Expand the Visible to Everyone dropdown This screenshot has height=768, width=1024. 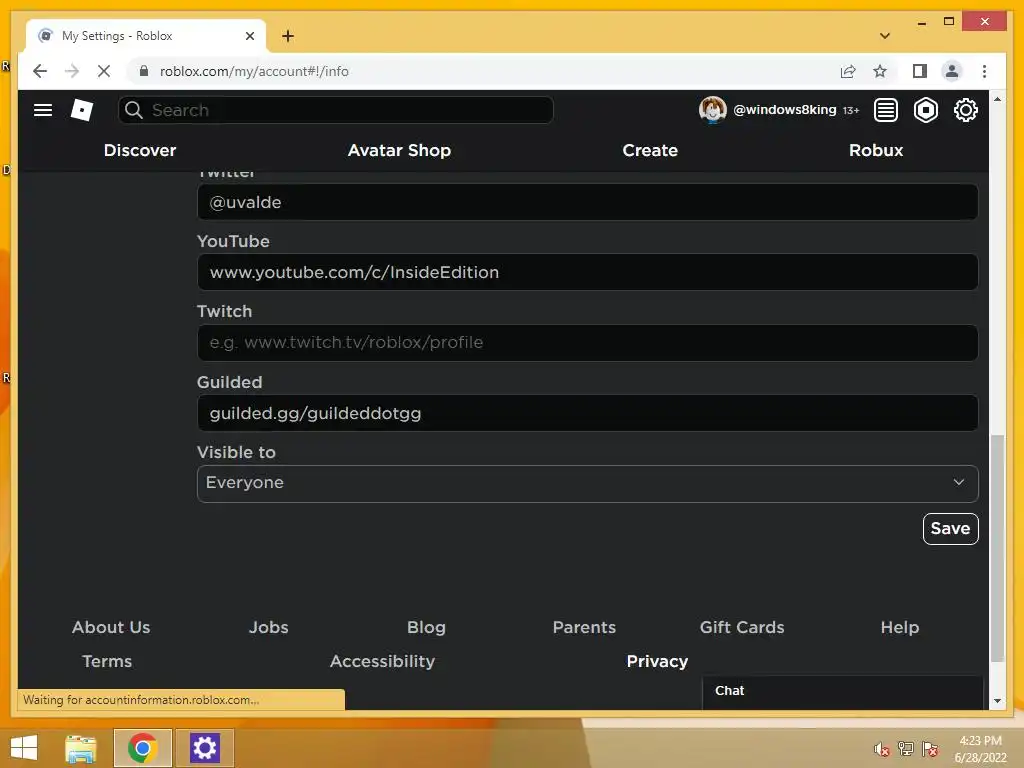(x=587, y=483)
